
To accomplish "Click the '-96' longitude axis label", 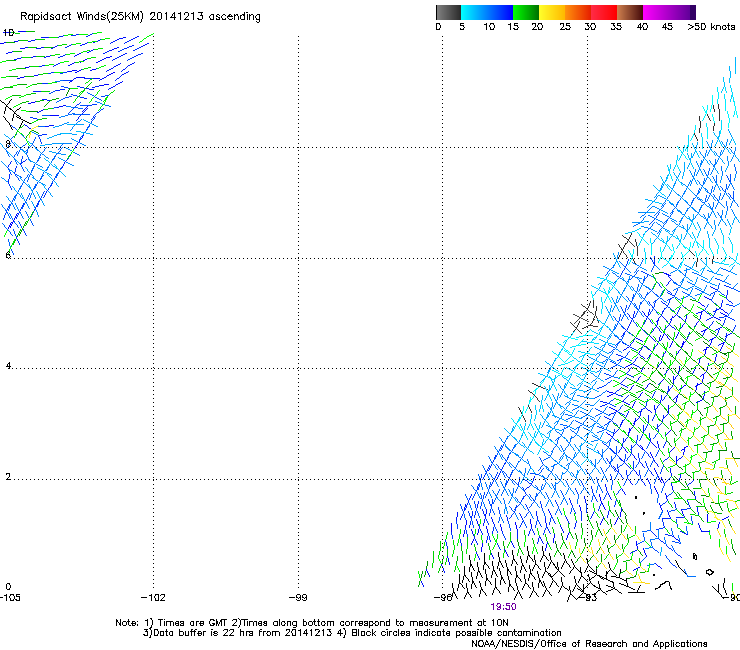I will pyautogui.click(x=443, y=598).
